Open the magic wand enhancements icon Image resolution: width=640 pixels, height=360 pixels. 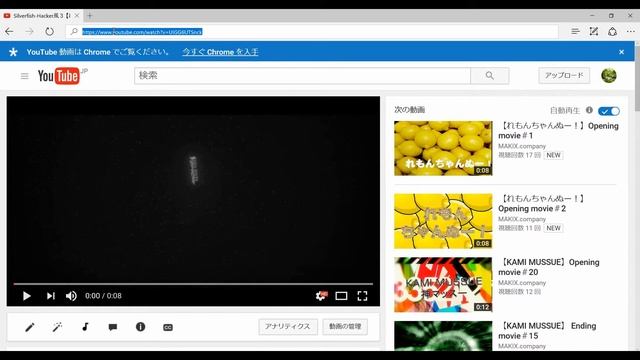pos(57,327)
